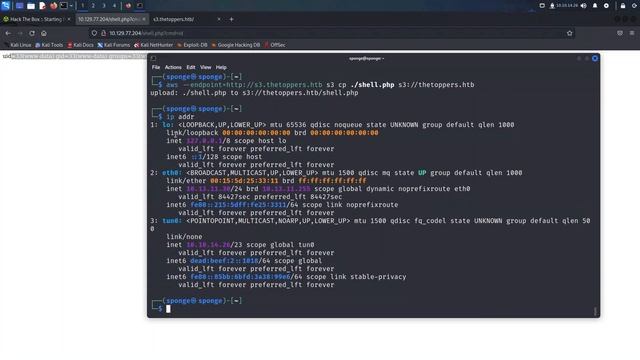Select the terminal task button in the panel

[x=140, y=6]
